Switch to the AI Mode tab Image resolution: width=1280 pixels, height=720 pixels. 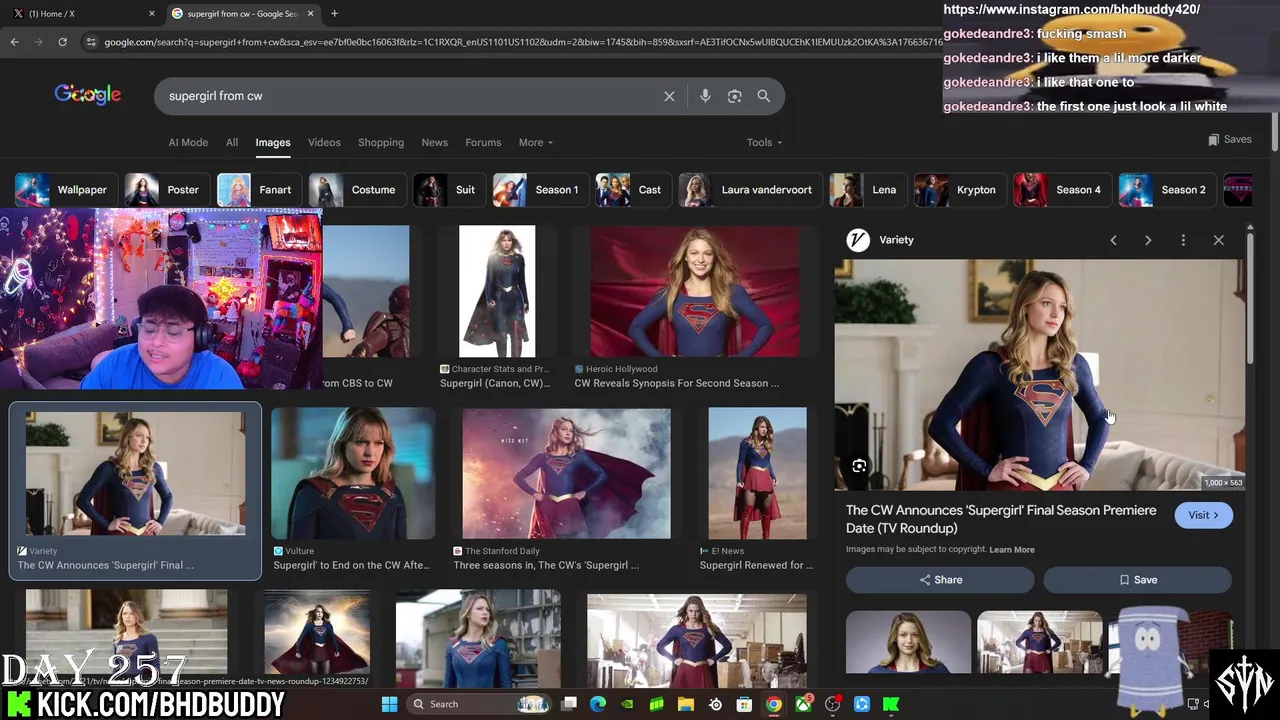tap(188, 142)
